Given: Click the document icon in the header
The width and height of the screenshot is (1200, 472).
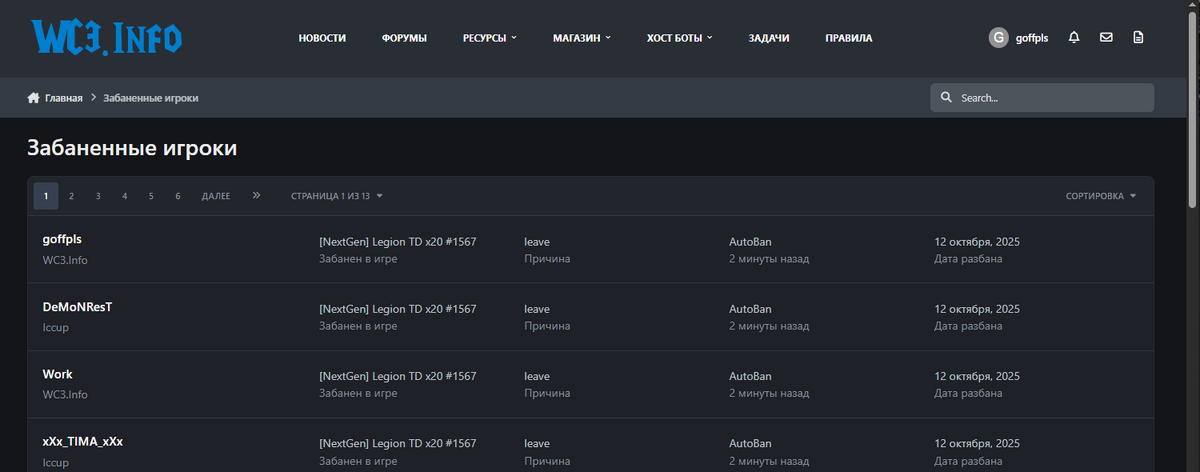Looking at the screenshot, I should click(x=1138, y=38).
